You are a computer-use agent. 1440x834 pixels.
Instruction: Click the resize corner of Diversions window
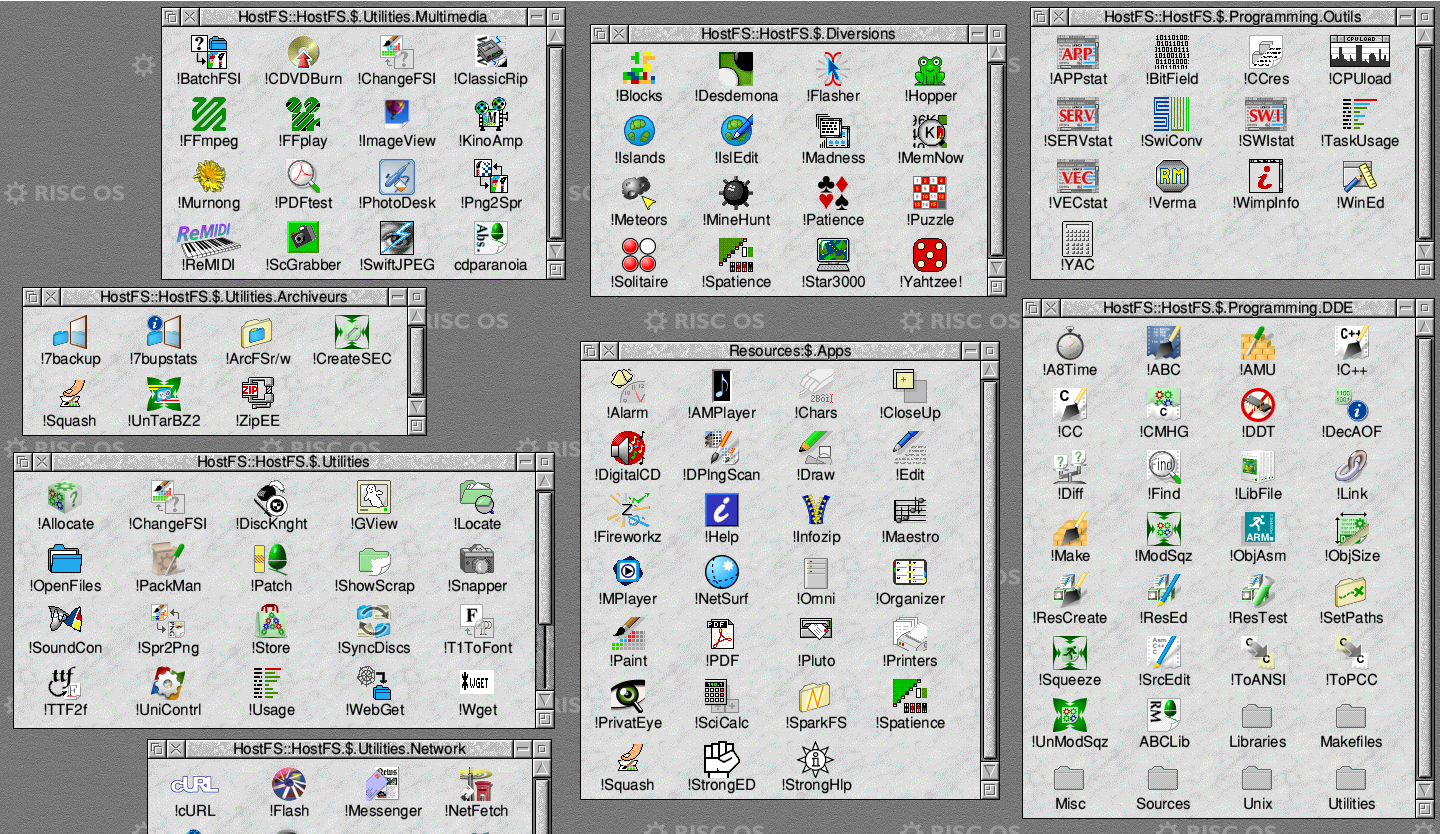tap(997, 287)
